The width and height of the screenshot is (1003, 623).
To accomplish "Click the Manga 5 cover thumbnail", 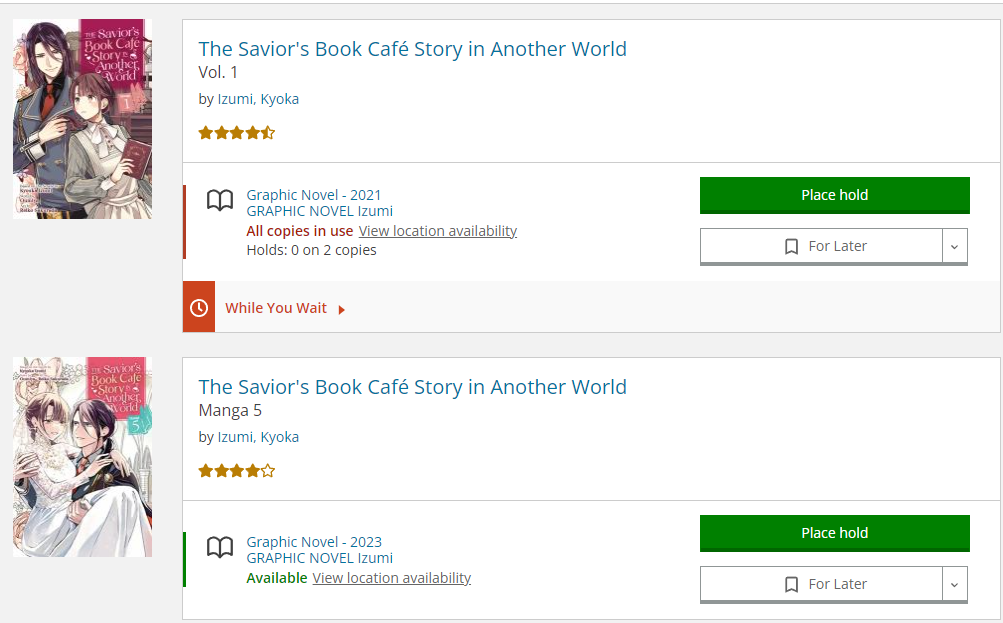I will (83, 456).
